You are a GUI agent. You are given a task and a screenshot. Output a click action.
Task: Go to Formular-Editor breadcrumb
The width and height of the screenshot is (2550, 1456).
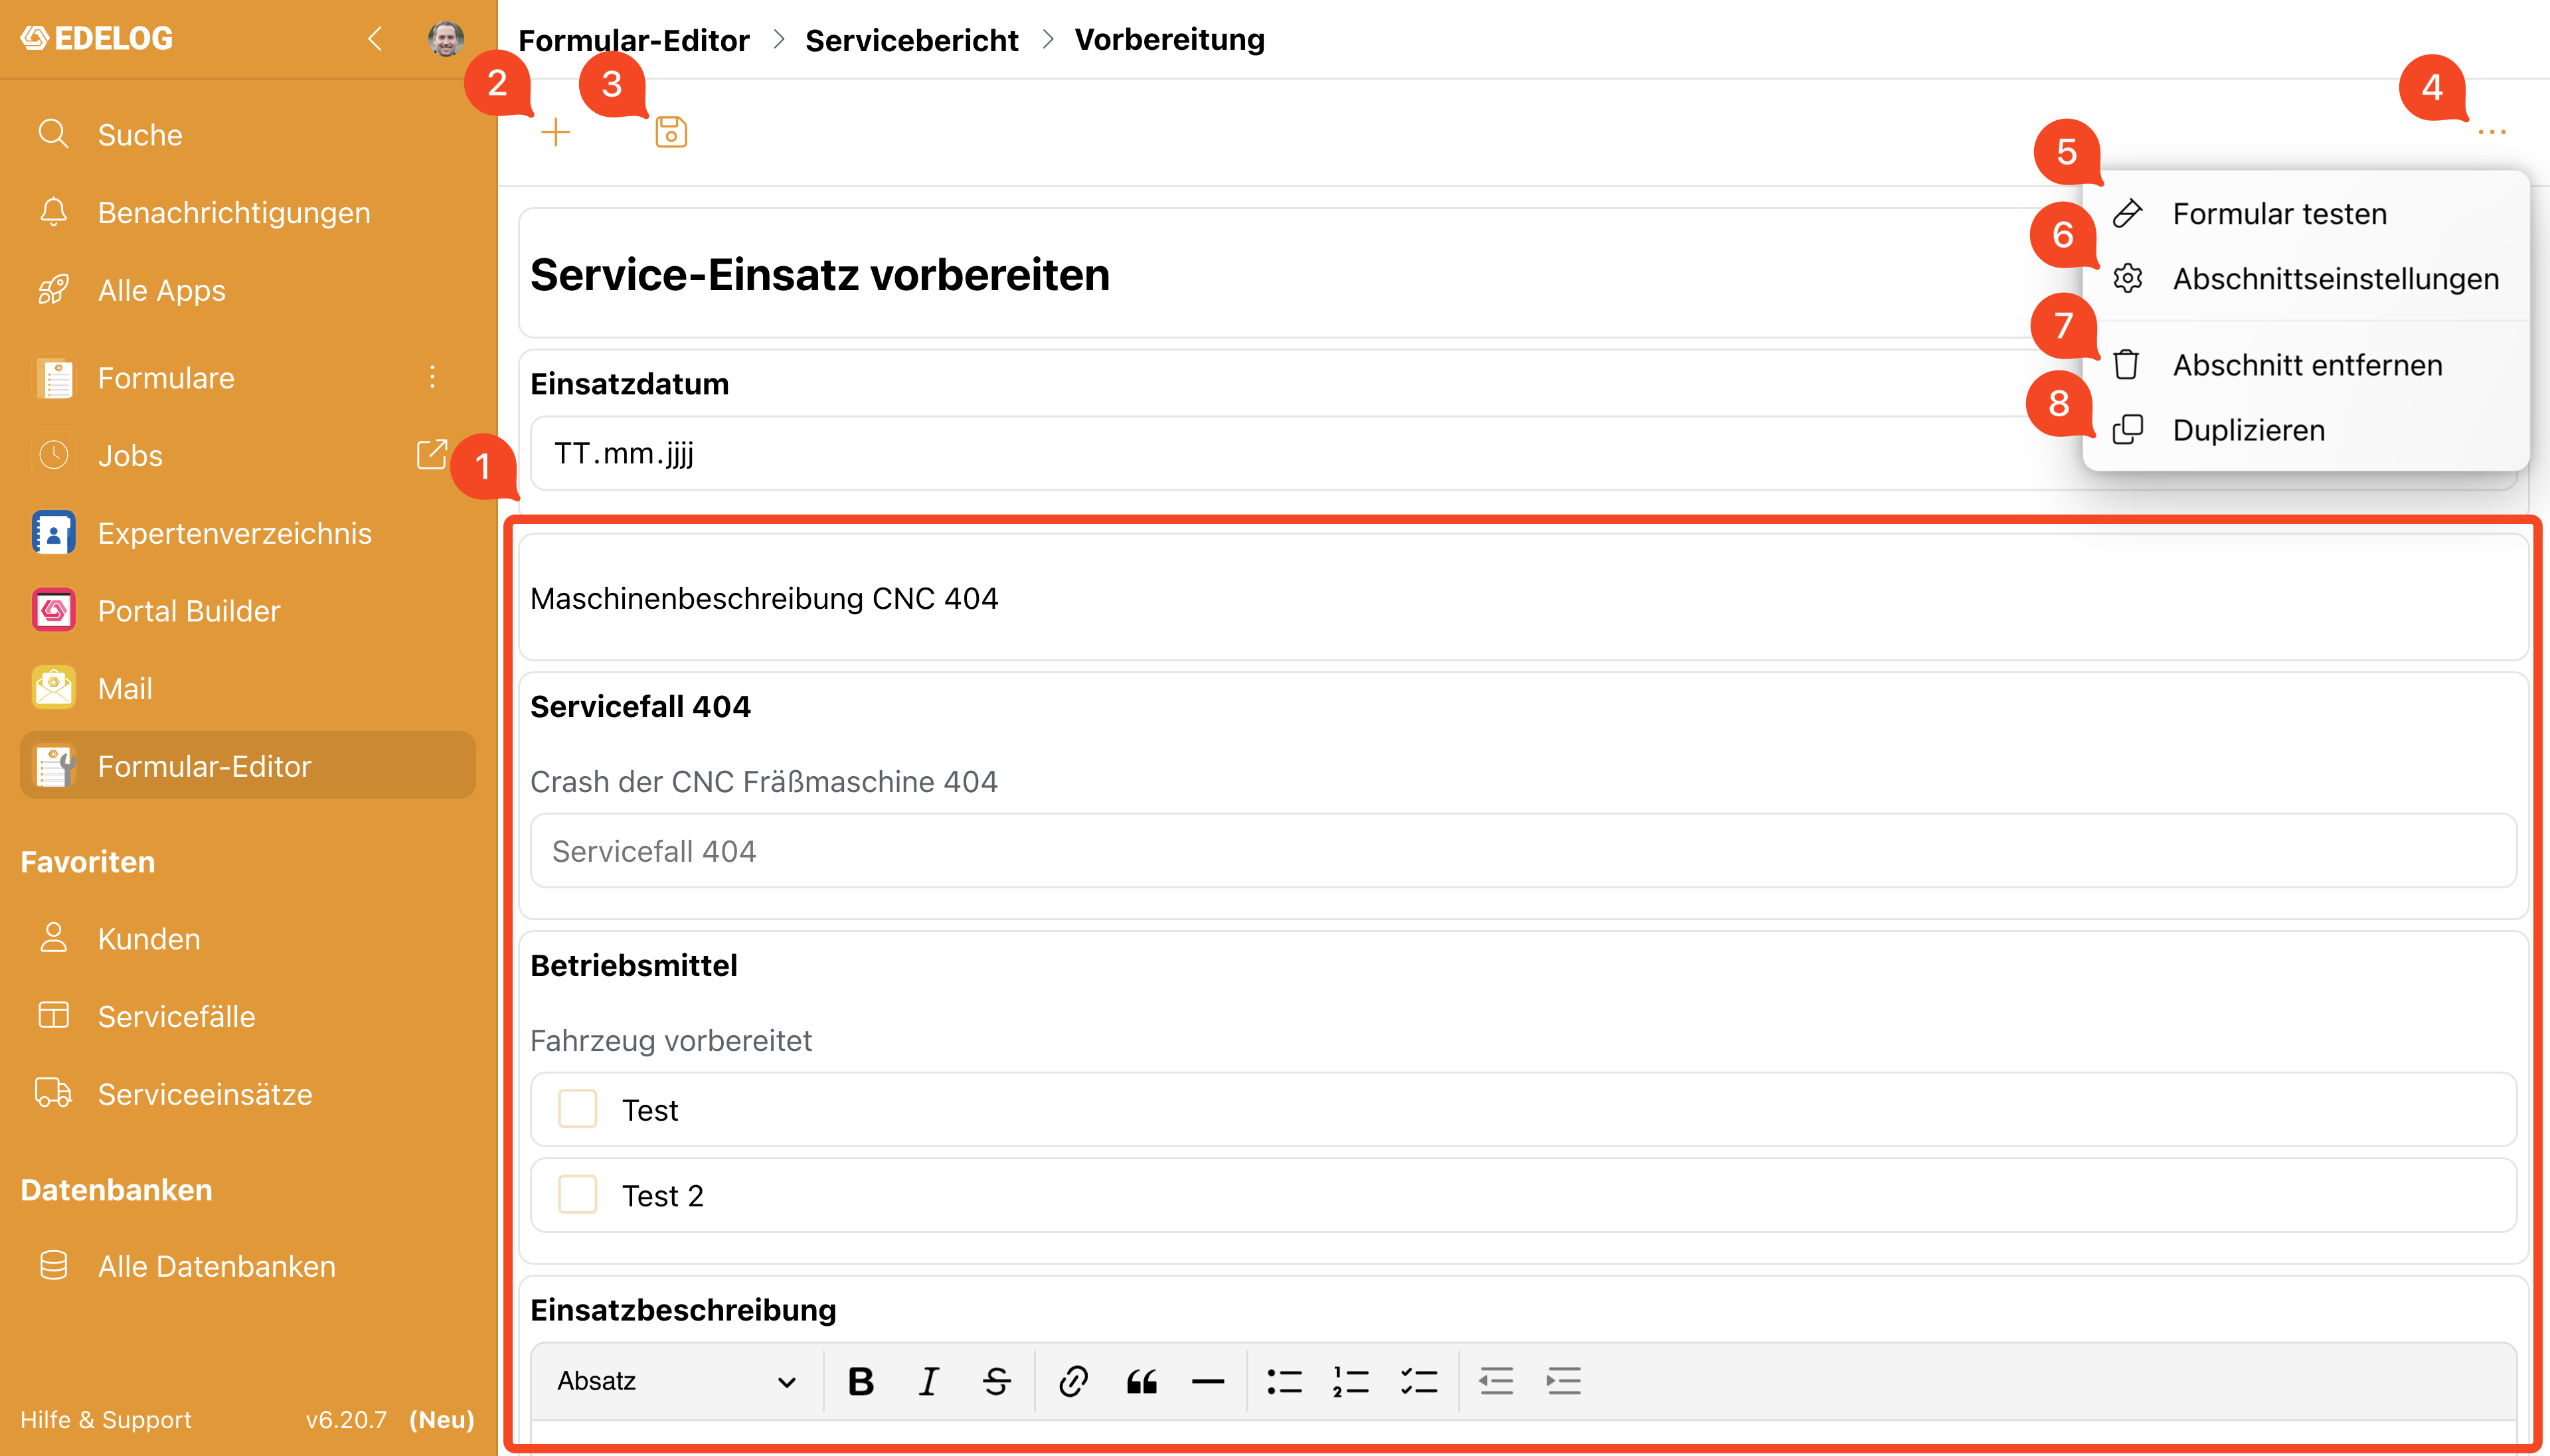coord(634,40)
